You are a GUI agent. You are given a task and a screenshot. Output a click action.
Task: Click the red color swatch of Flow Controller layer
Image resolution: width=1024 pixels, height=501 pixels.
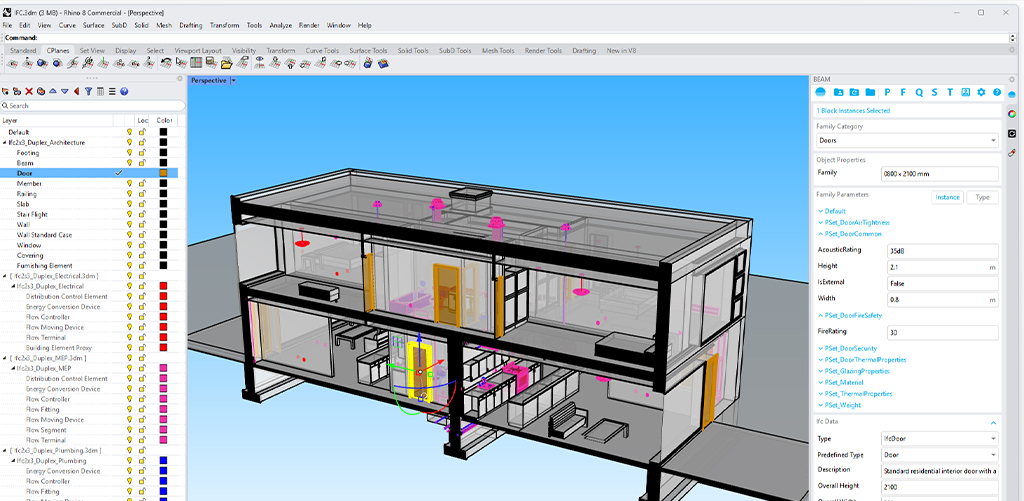coord(163,317)
